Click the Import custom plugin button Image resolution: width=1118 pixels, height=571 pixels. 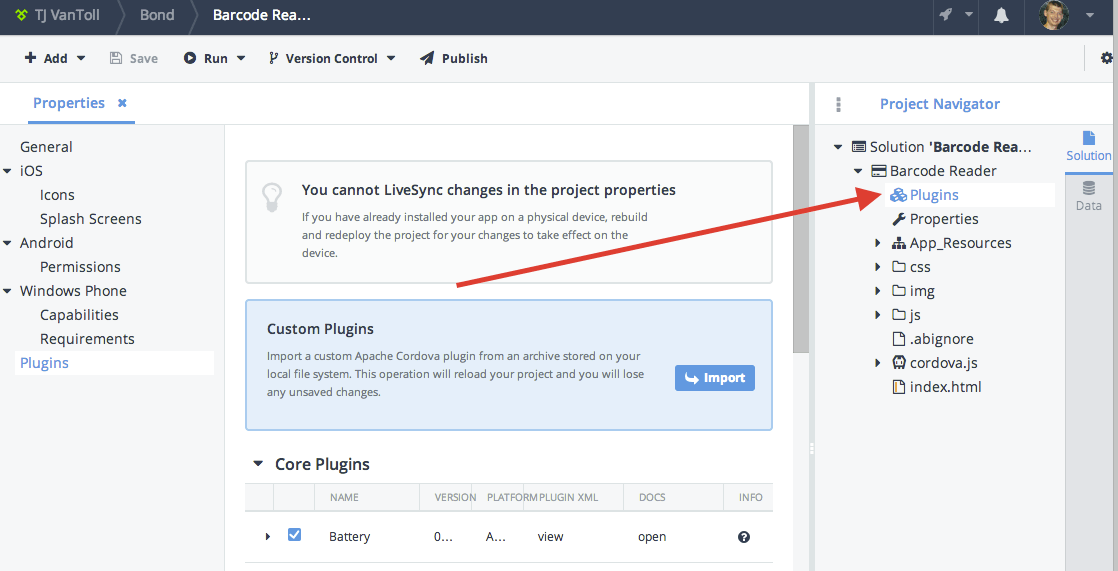[x=714, y=378]
